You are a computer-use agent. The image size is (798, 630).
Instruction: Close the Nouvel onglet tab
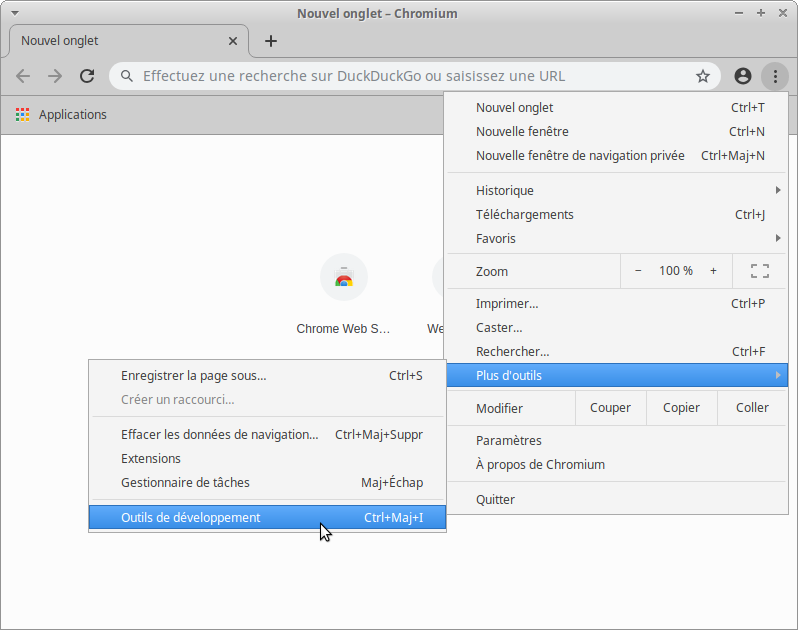click(233, 41)
